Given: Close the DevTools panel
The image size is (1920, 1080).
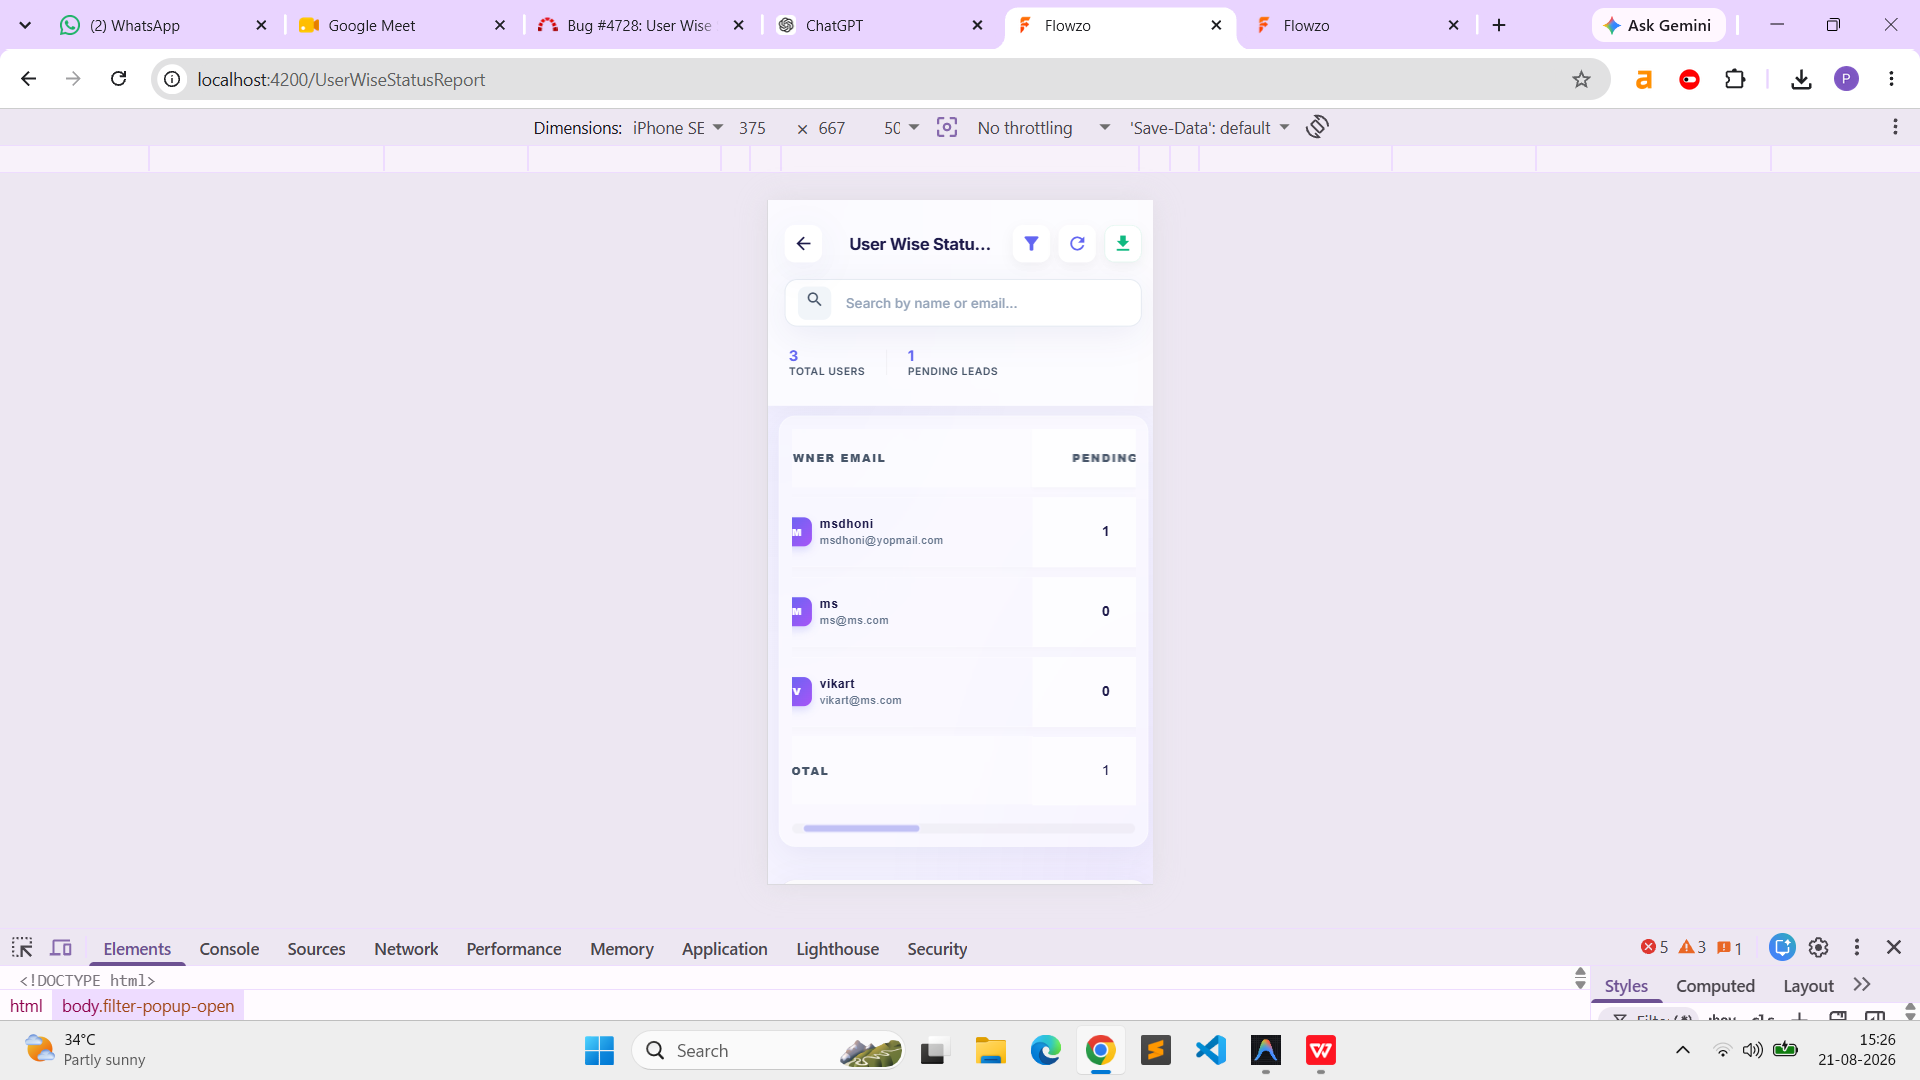Looking at the screenshot, I should coord(1894,947).
